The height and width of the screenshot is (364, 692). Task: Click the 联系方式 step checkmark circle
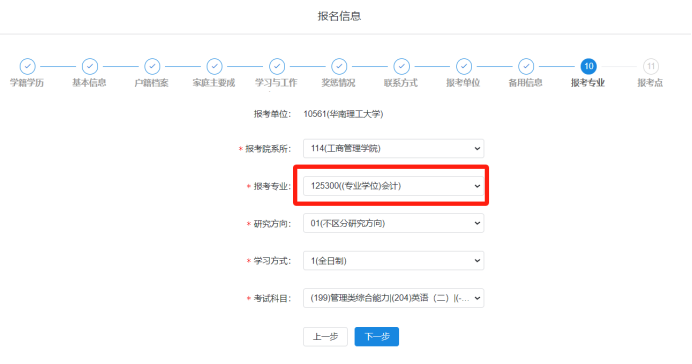click(401, 67)
